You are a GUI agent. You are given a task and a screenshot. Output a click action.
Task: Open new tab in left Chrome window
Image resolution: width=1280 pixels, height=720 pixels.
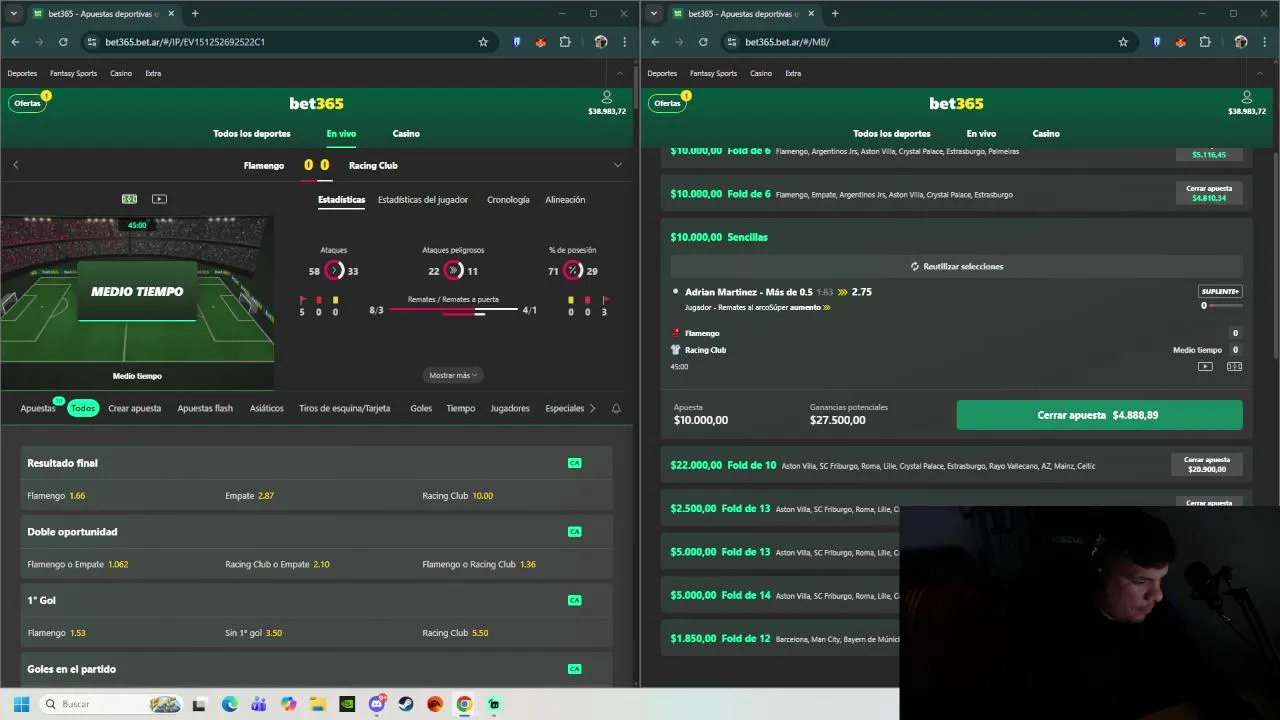pos(194,13)
